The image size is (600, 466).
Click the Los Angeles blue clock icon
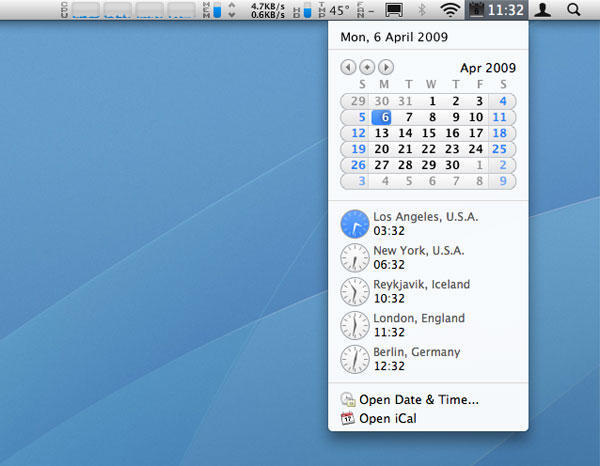point(354,224)
